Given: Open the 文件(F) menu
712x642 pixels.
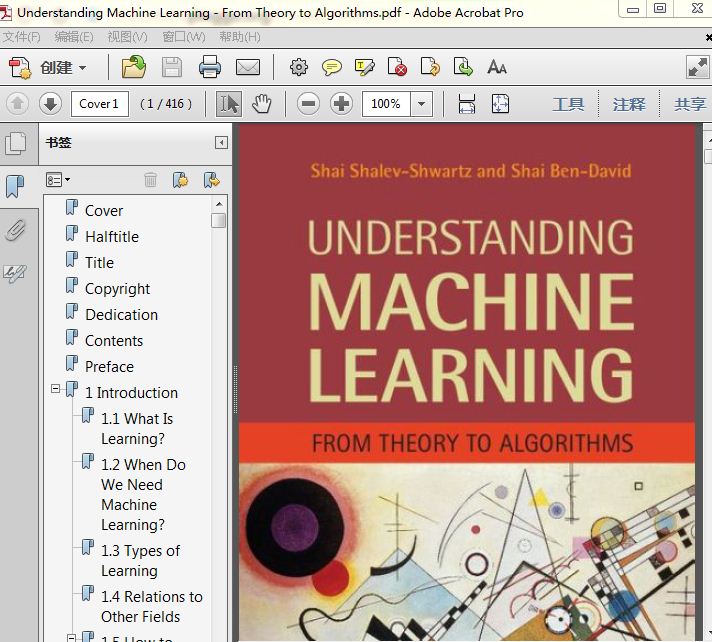Looking at the screenshot, I should (21, 37).
